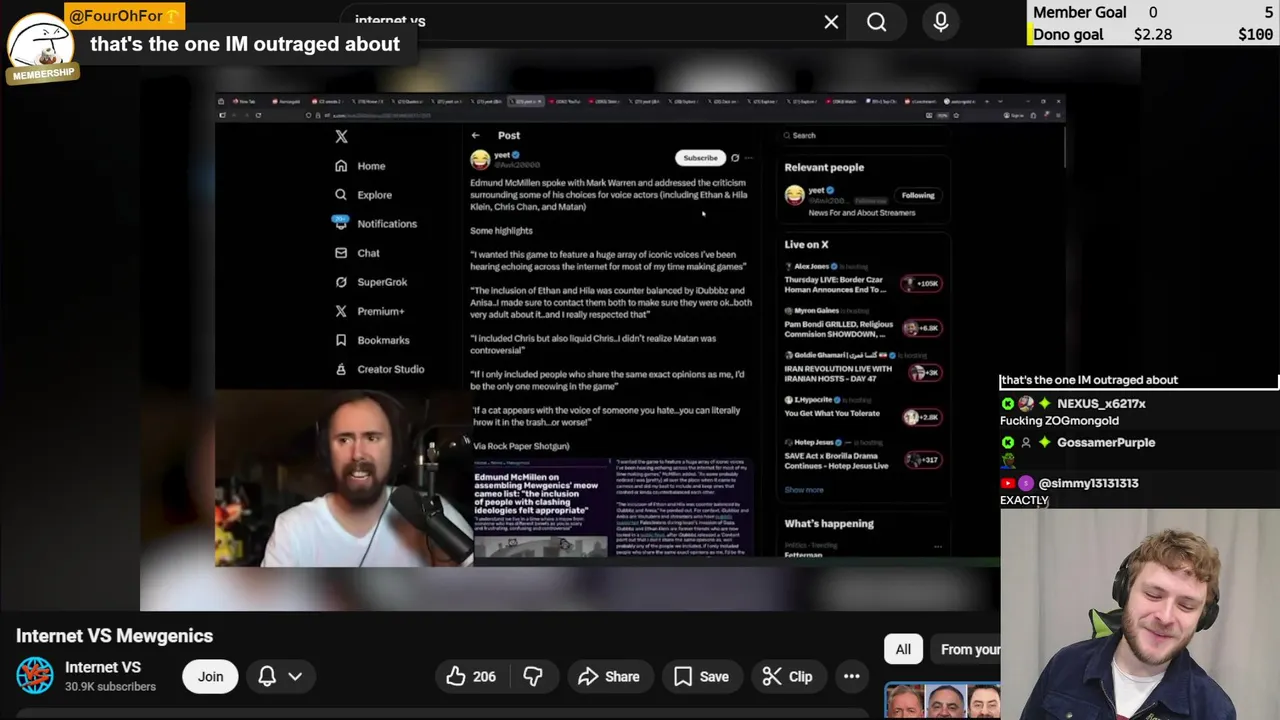Click the MEMBERSHIP badge under avatar
1280x720 pixels.
[x=43, y=74]
